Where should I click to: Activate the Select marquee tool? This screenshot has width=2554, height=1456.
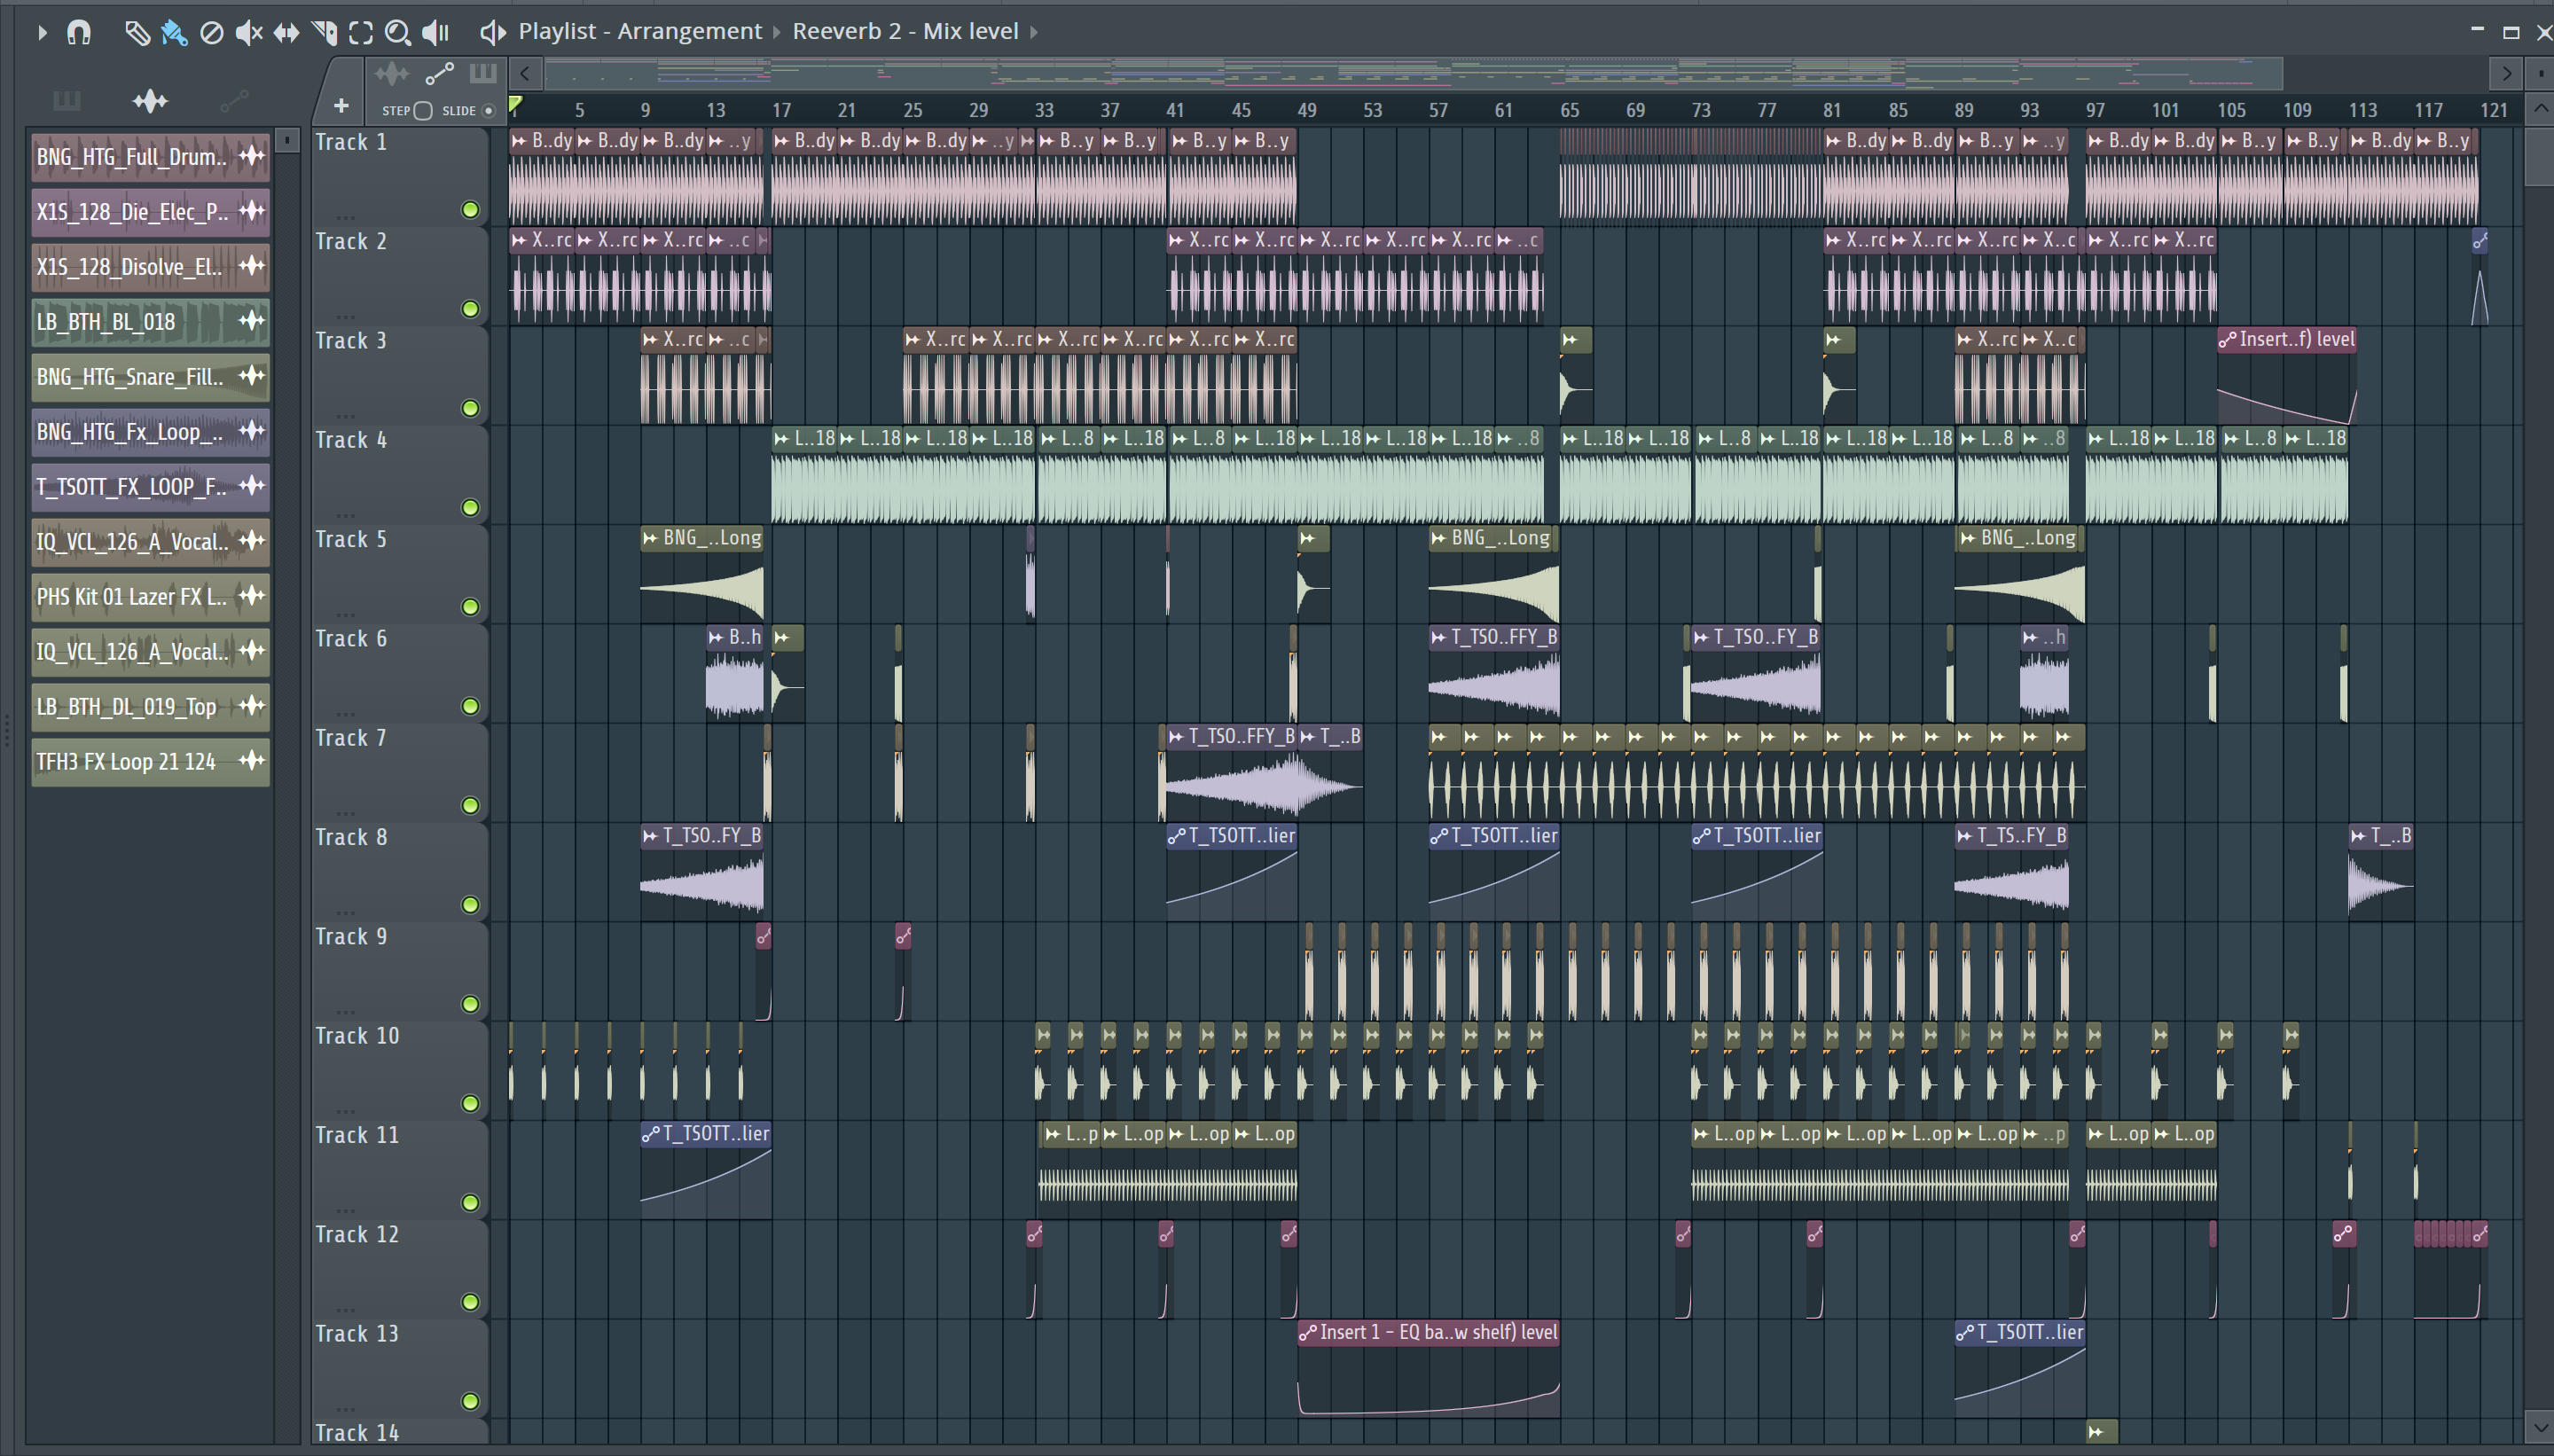tap(361, 32)
